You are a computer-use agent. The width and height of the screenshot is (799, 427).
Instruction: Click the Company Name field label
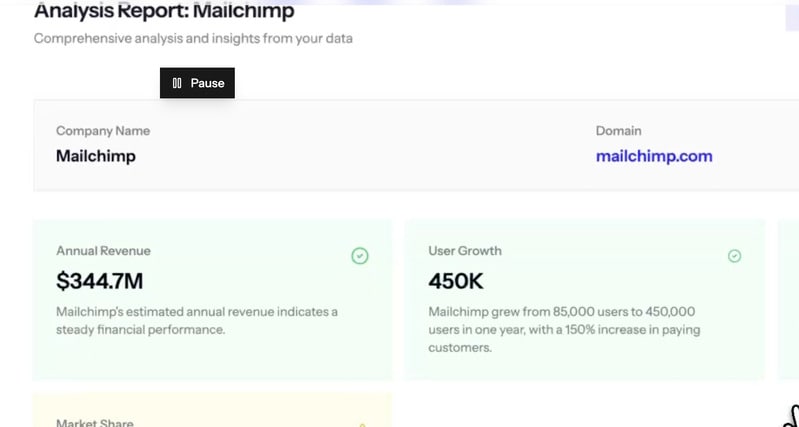[103, 131]
